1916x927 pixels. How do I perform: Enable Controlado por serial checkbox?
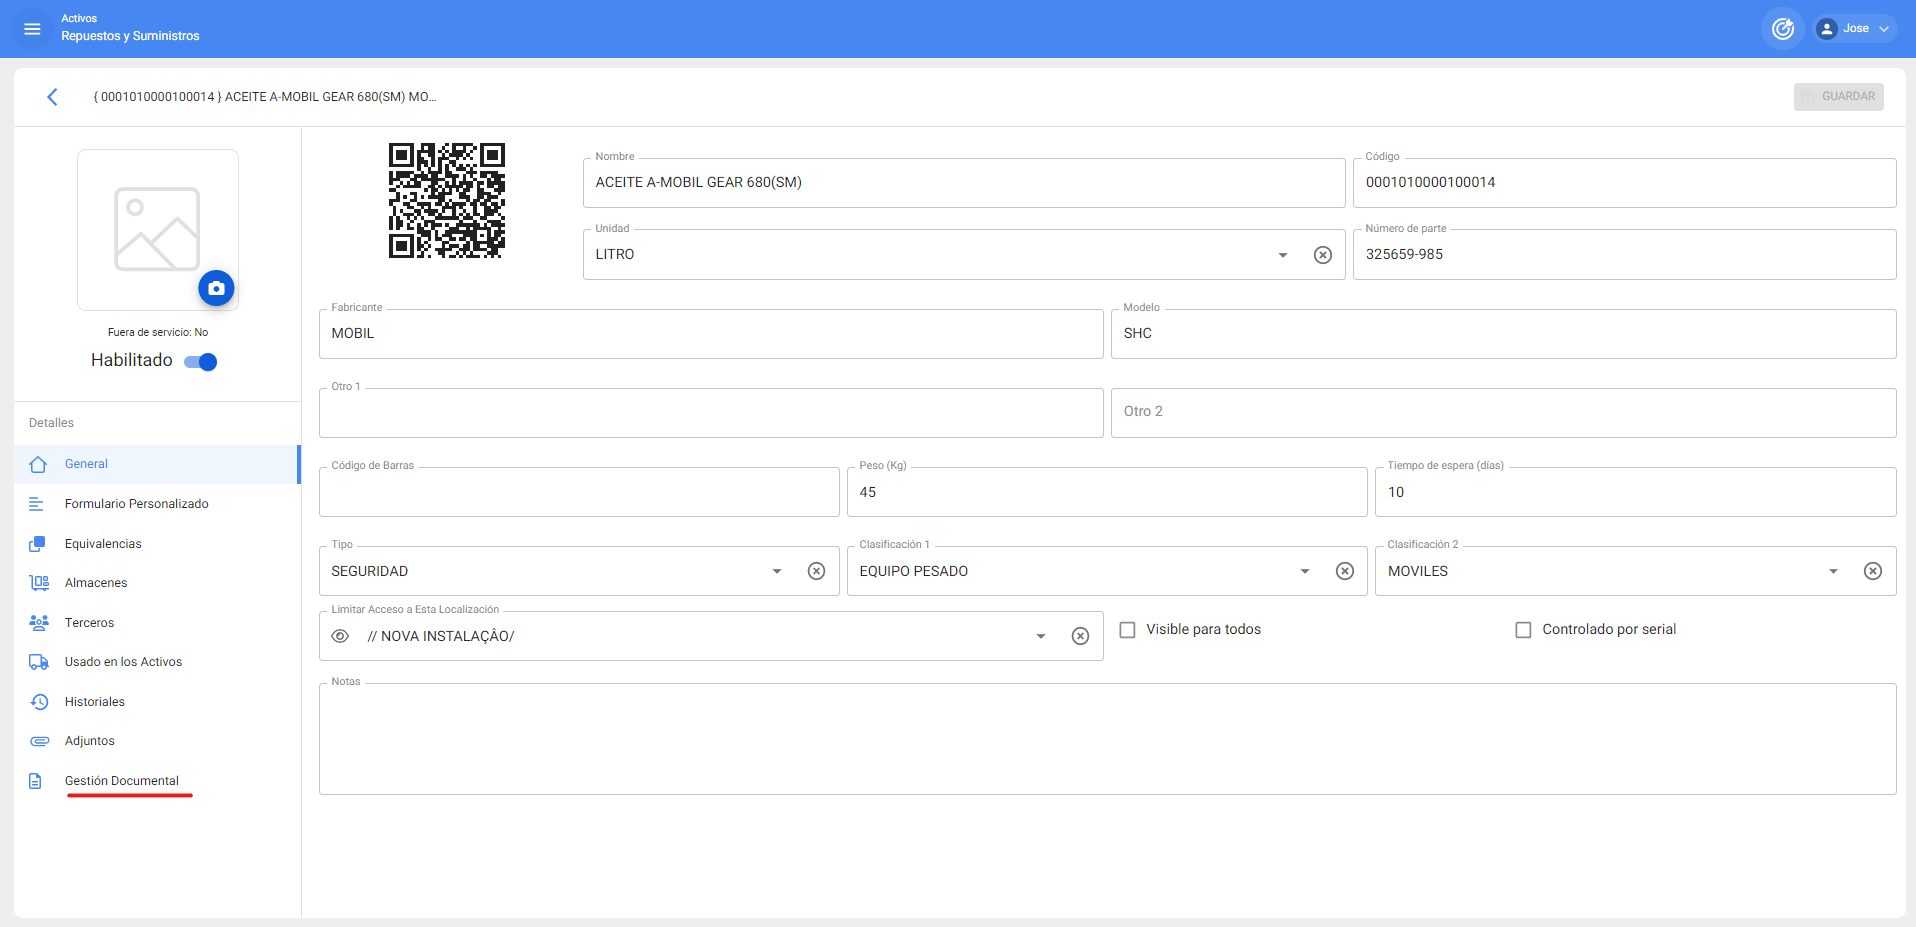(x=1523, y=630)
